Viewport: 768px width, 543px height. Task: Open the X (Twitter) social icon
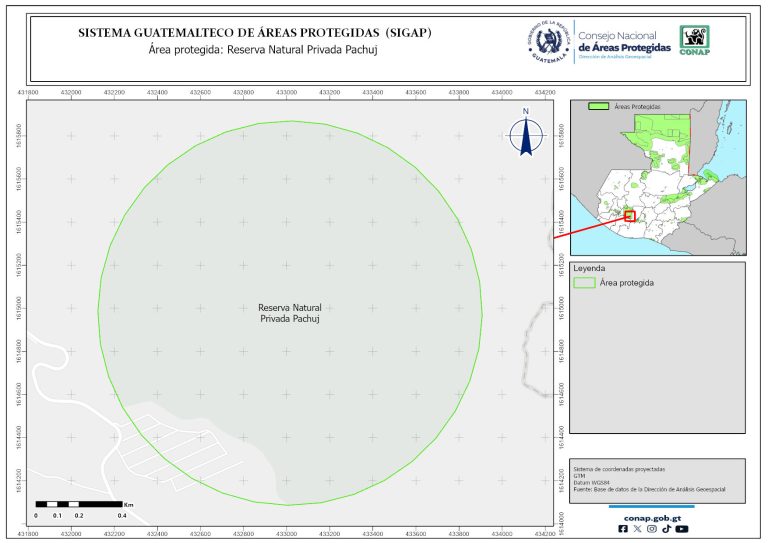coord(637,529)
